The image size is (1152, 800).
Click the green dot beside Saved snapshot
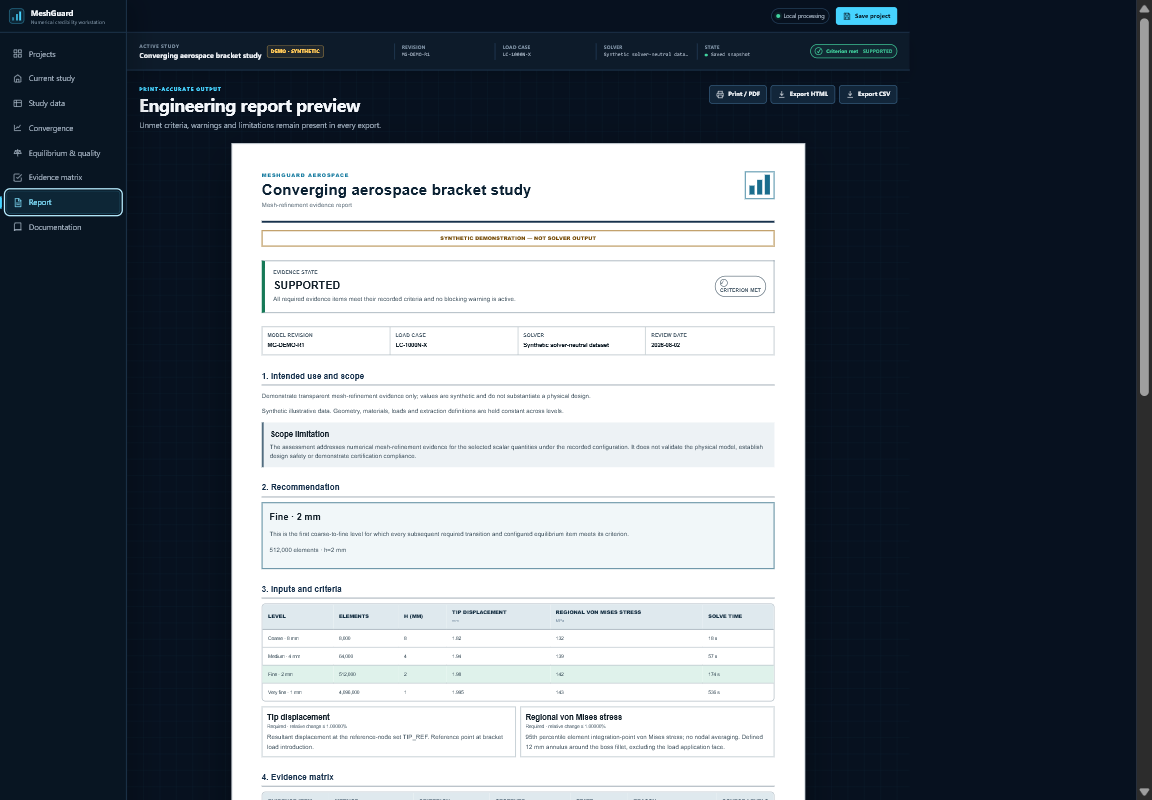point(707,54)
